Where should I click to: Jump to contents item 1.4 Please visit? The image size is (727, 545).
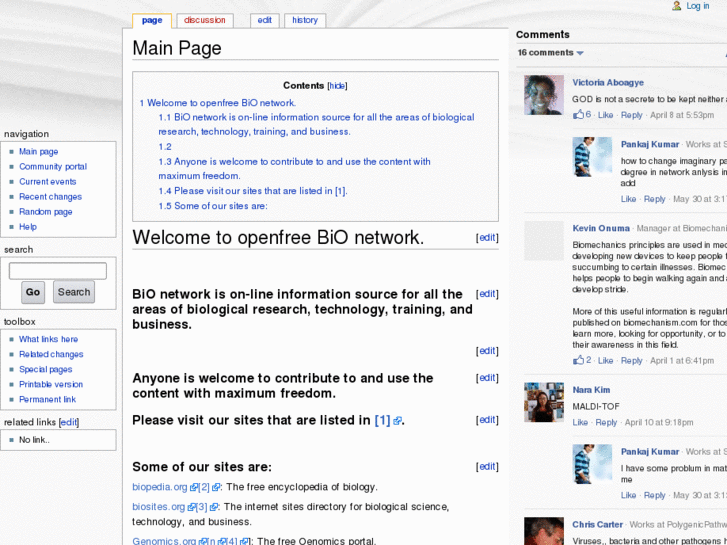tap(253, 191)
